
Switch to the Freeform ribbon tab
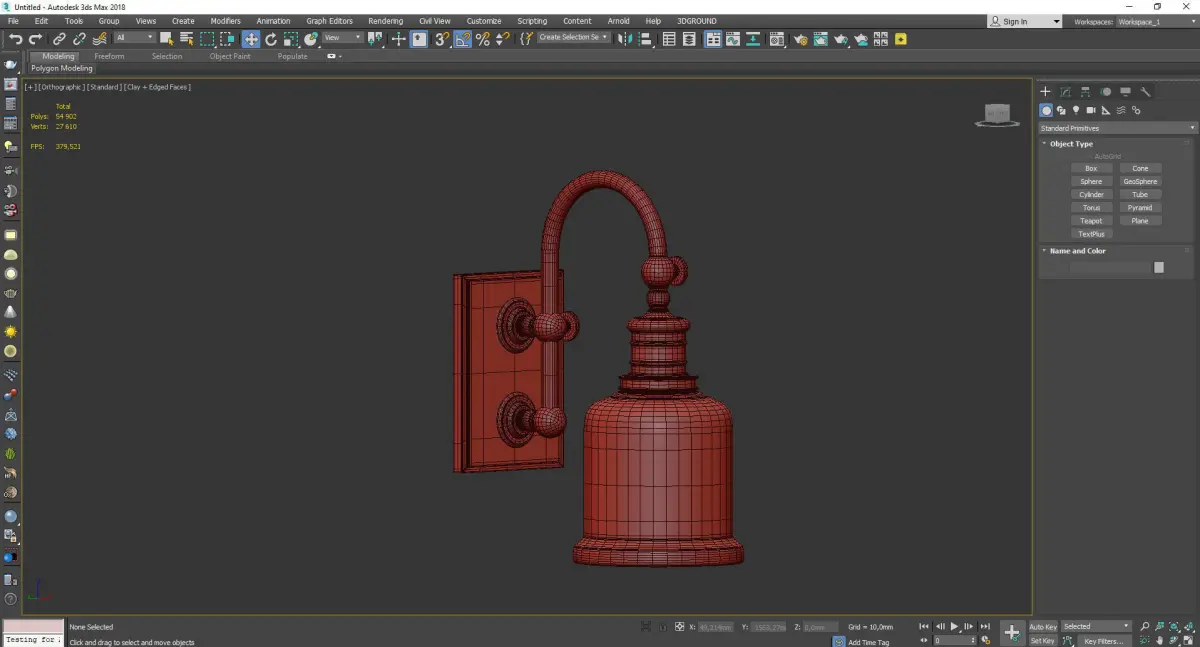coord(109,56)
